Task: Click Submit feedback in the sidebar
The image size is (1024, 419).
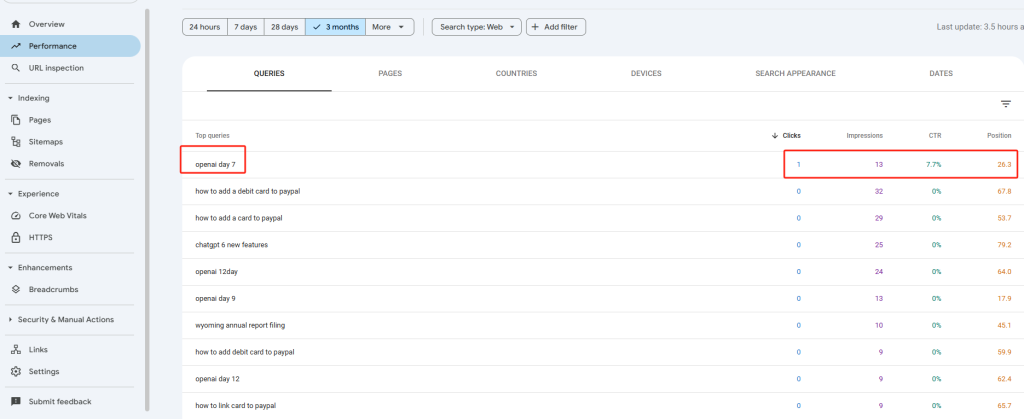Action: (x=59, y=402)
